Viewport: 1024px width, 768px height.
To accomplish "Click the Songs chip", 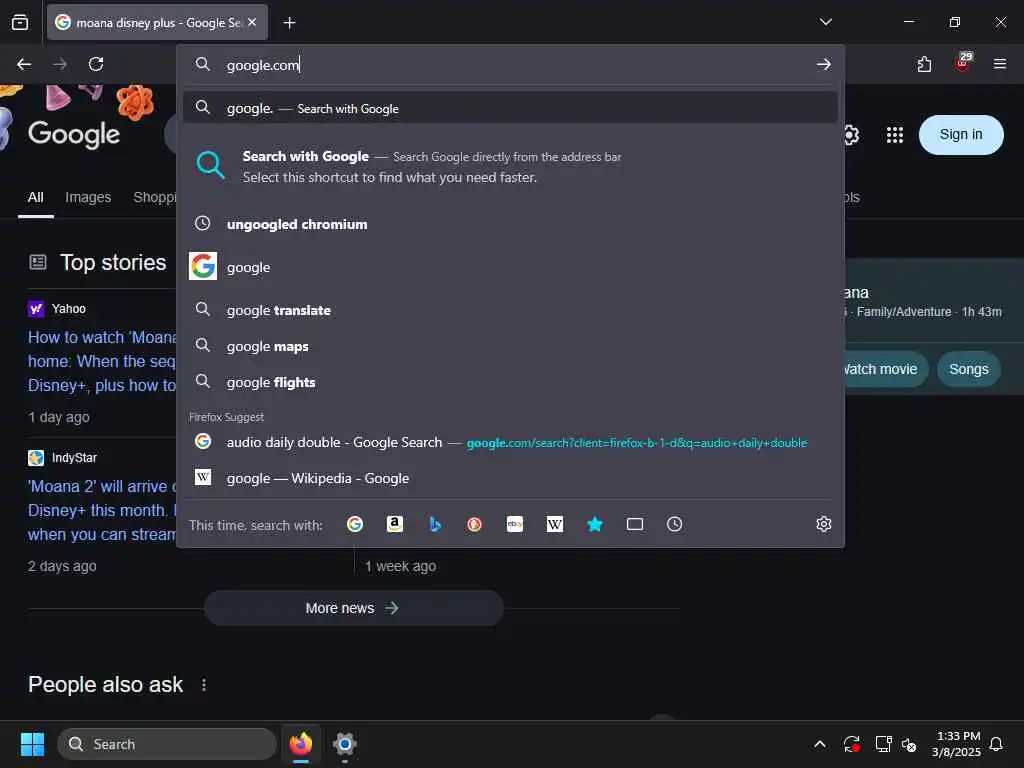I will 968,369.
